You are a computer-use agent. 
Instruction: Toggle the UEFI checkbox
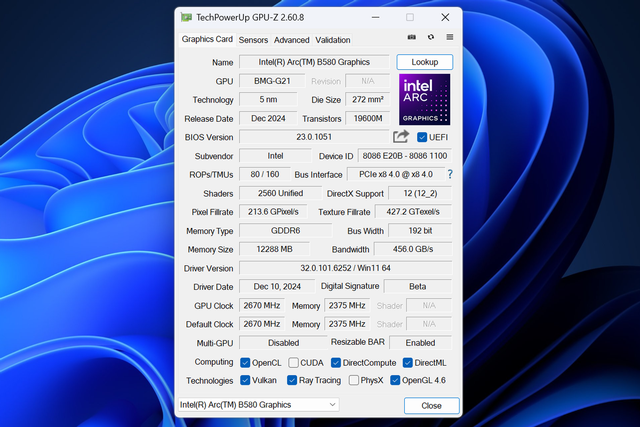[x=422, y=137]
